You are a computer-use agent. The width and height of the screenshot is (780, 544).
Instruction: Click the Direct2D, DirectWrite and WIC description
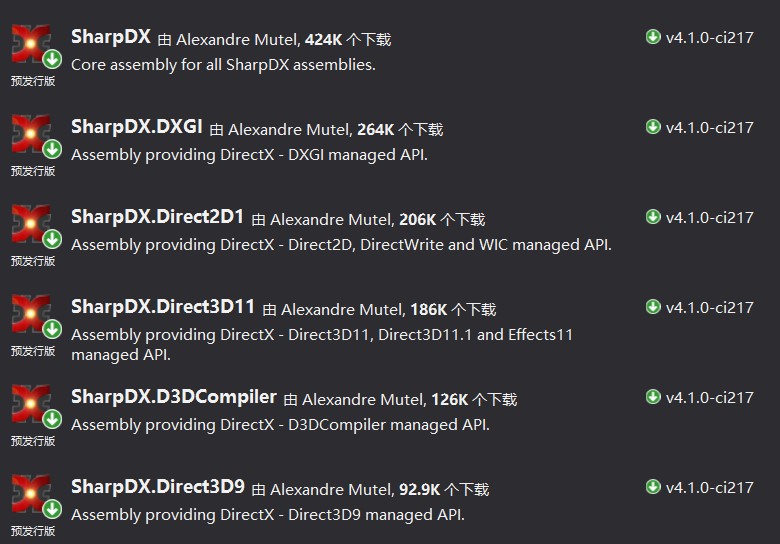[x=341, y=245]
